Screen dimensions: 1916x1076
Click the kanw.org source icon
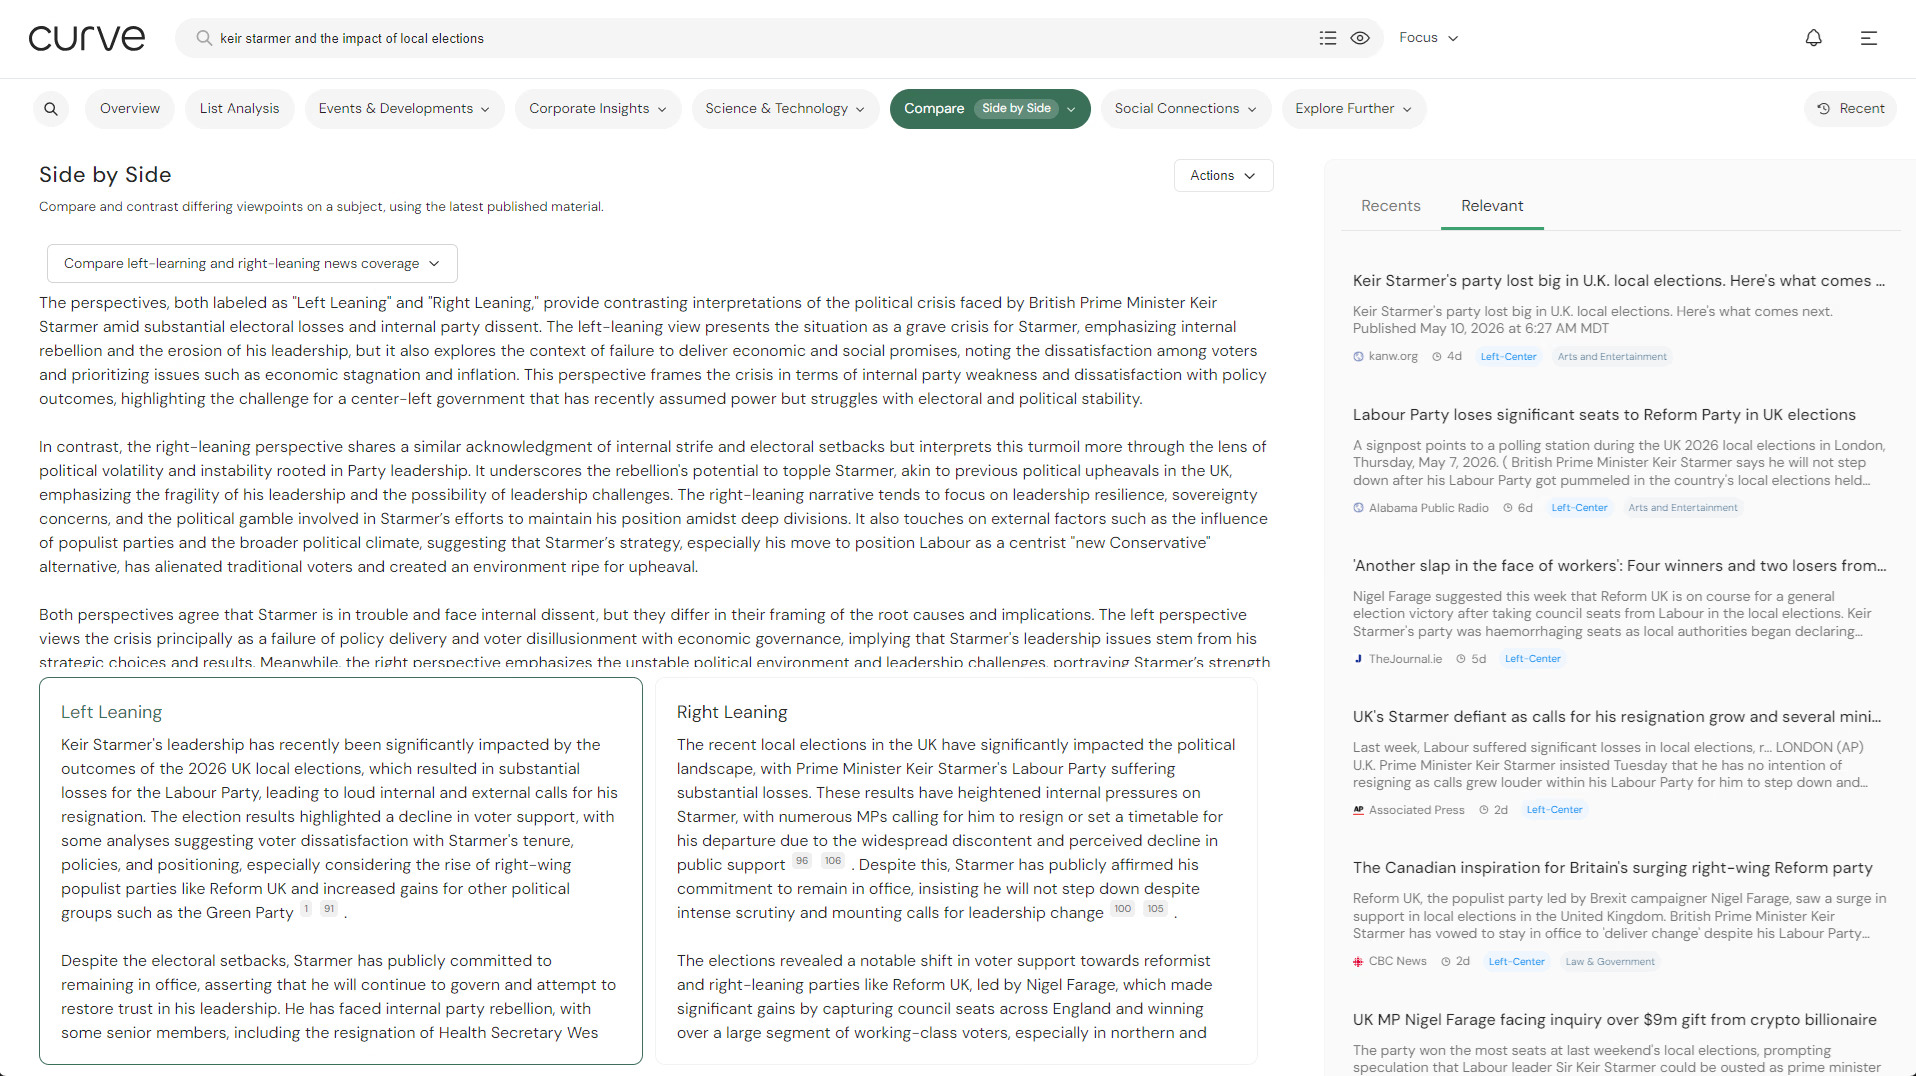point(1358,357)
